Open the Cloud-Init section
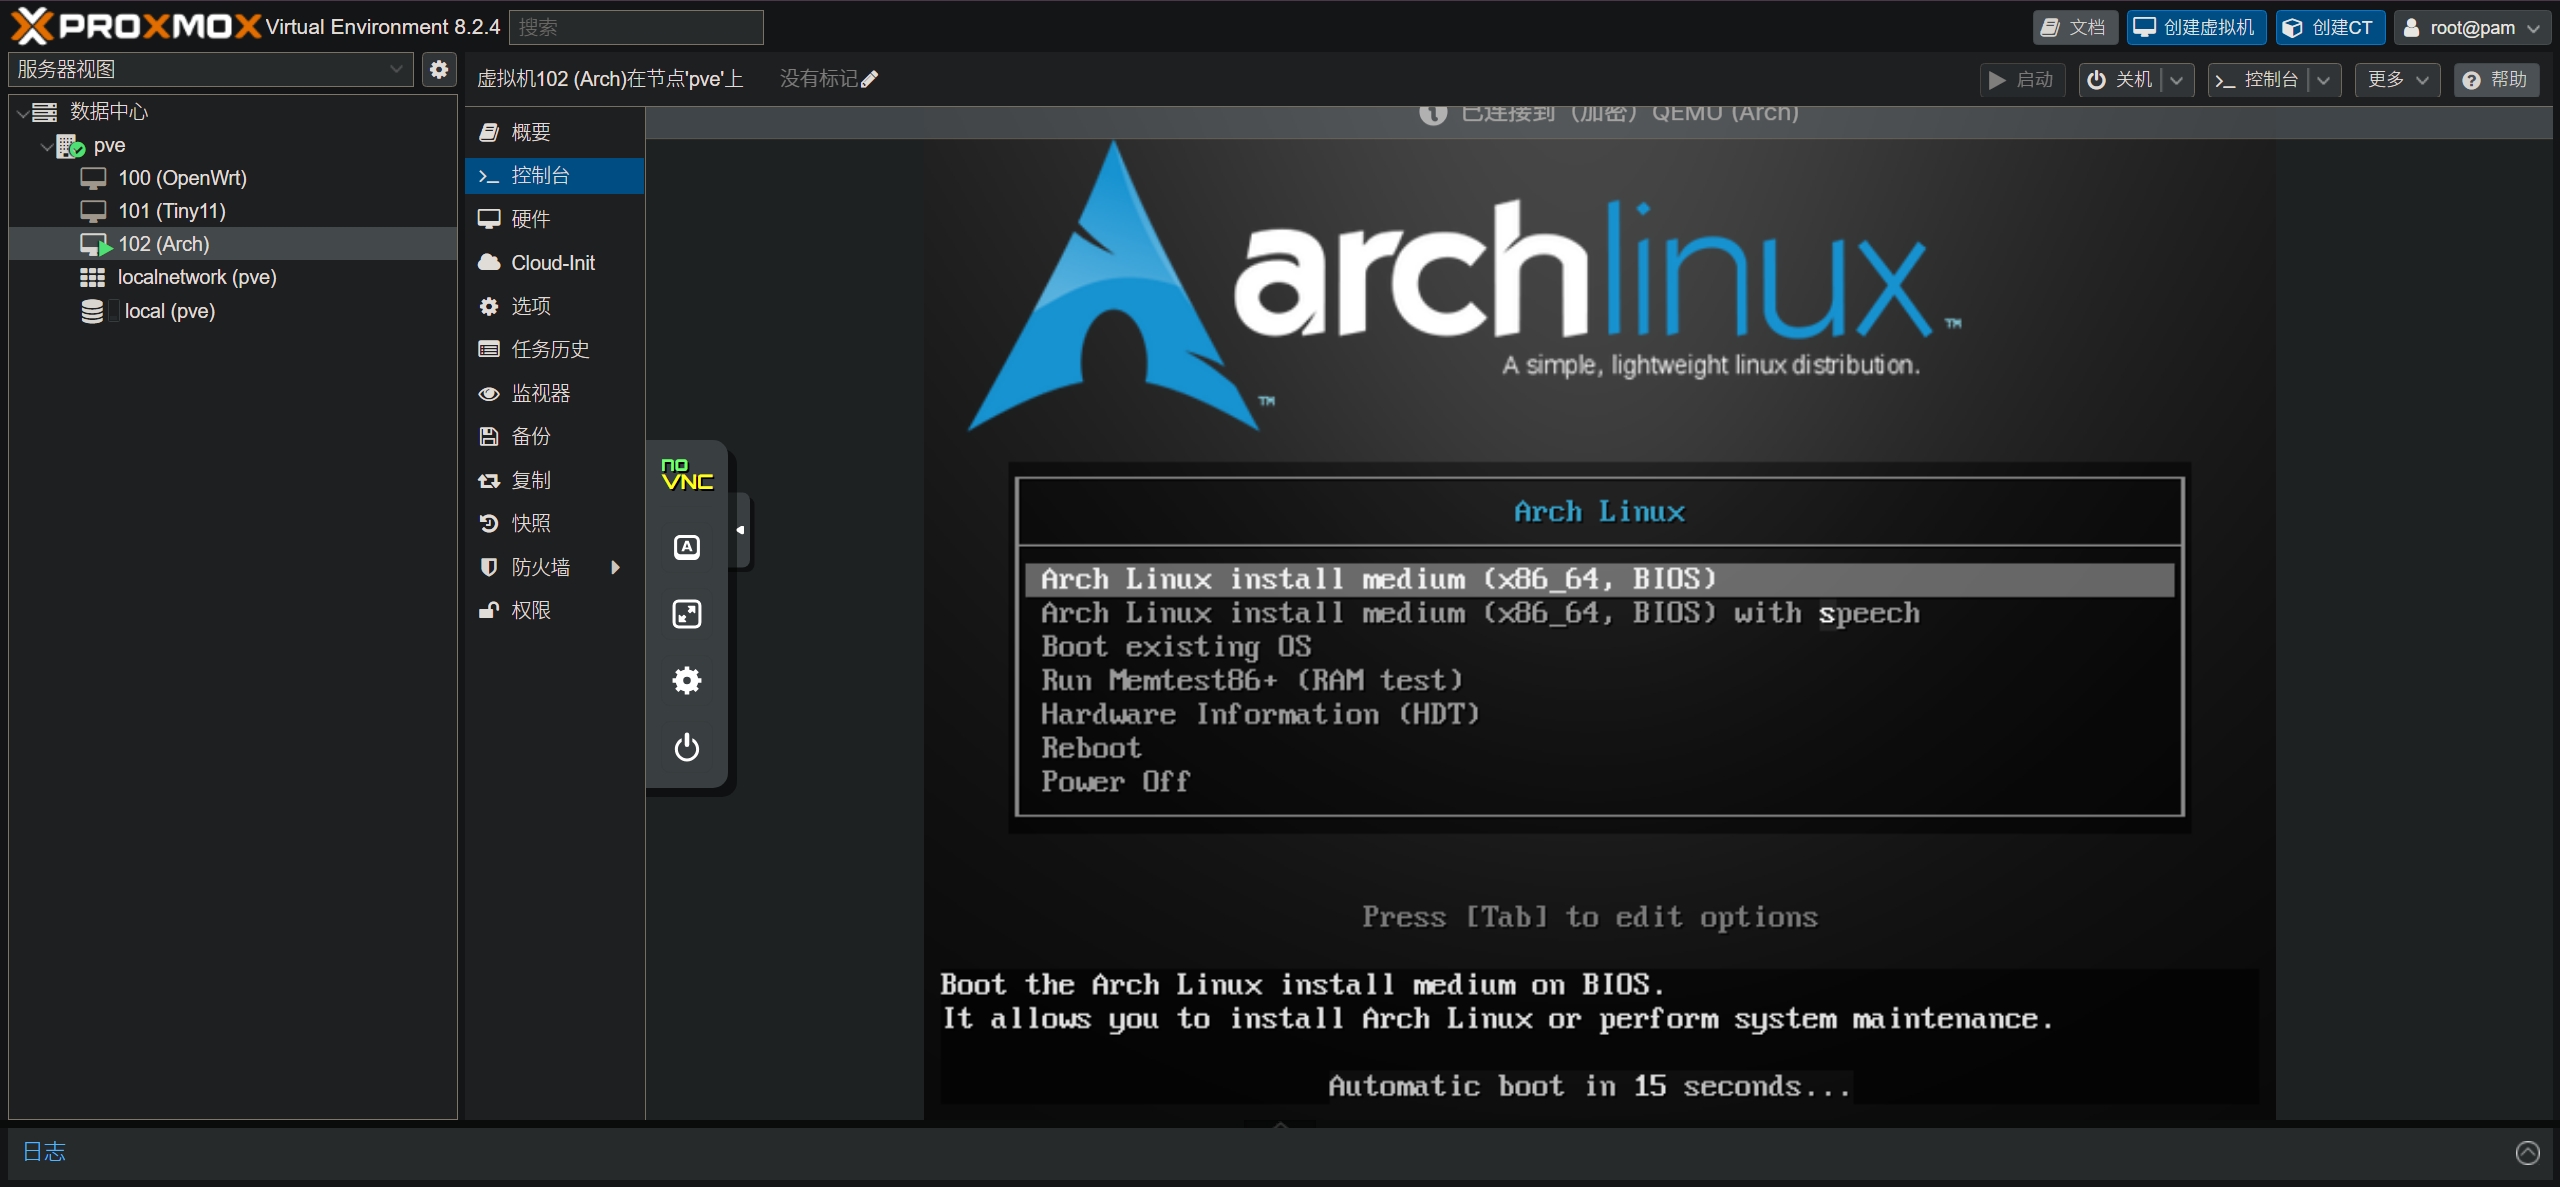 click(554, 263)
